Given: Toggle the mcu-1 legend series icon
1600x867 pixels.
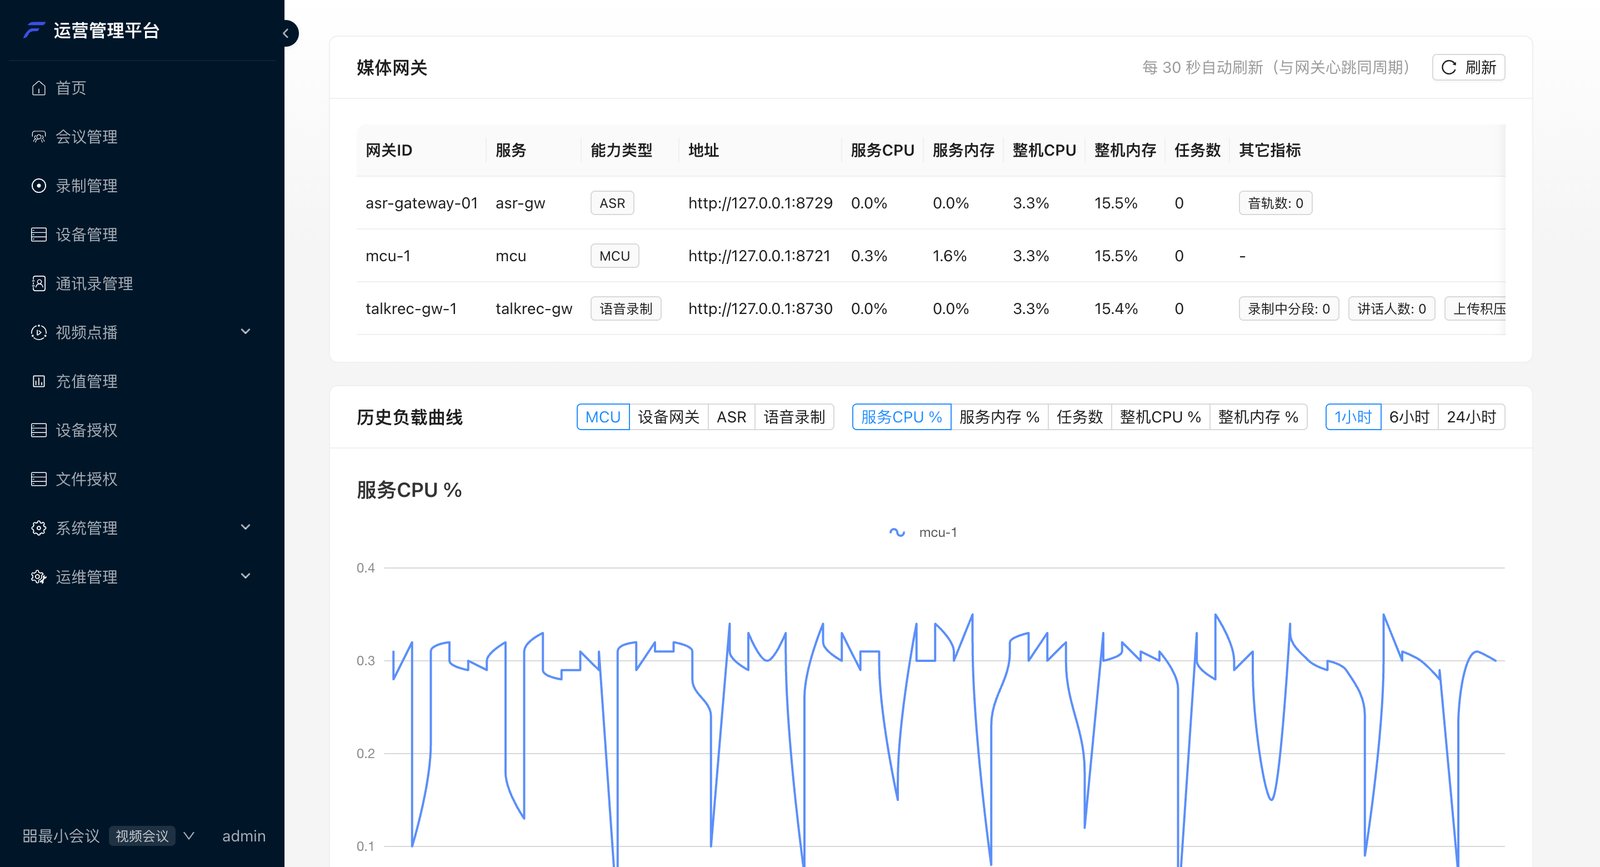Looking at the screenshot, I should 897,533.
